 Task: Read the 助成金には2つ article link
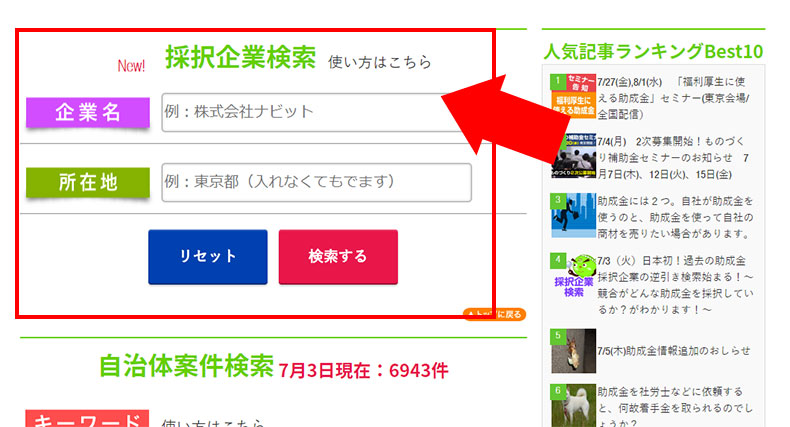click(674, 216)
